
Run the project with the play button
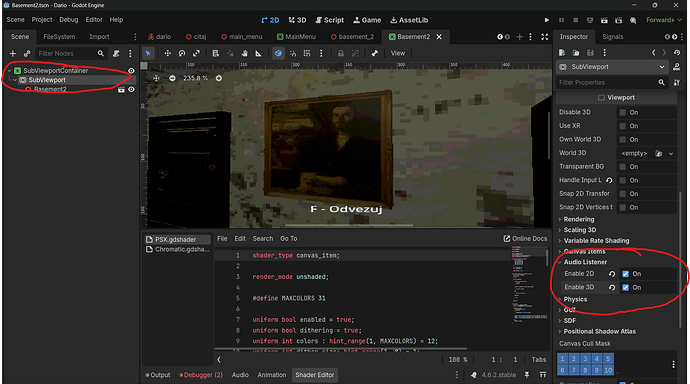click(x=547, y=20)
